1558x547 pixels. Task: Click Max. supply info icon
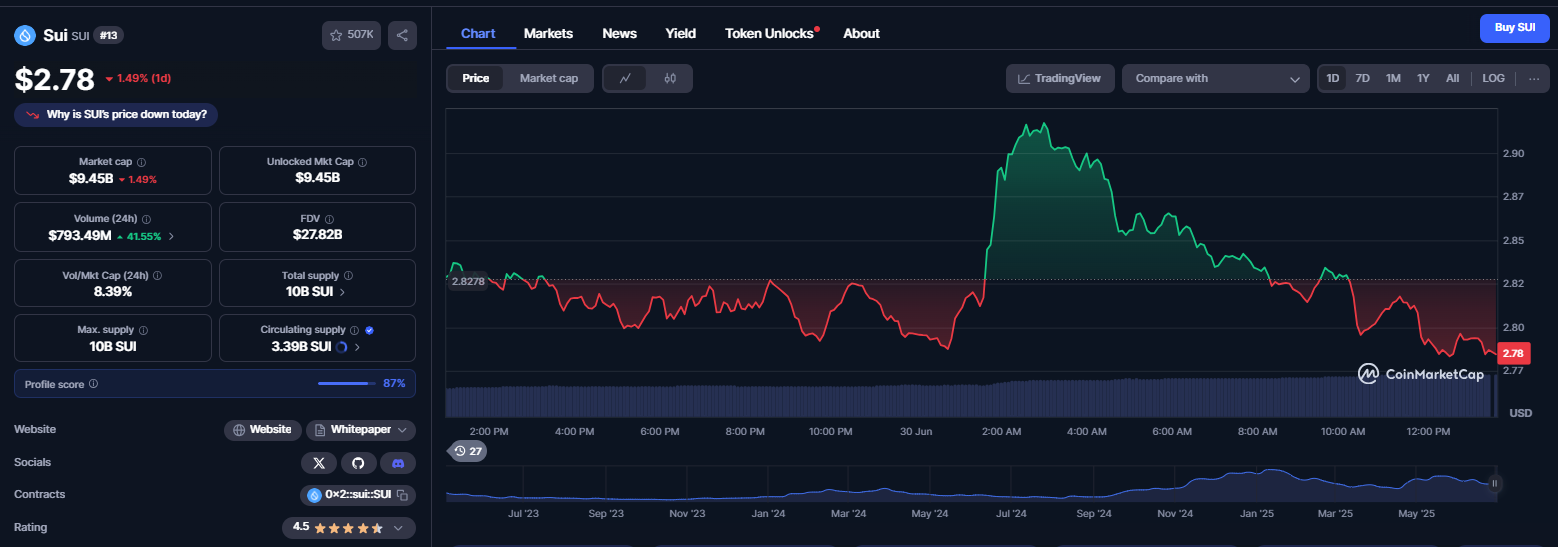(x=143, y=330)
